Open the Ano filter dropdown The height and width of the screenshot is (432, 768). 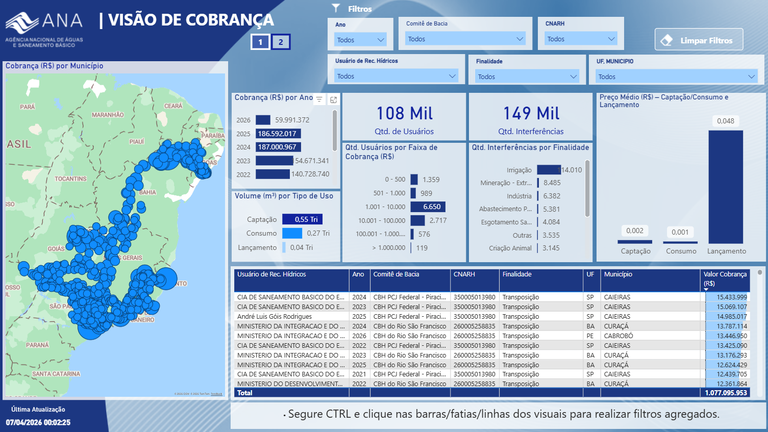[360, 40]
